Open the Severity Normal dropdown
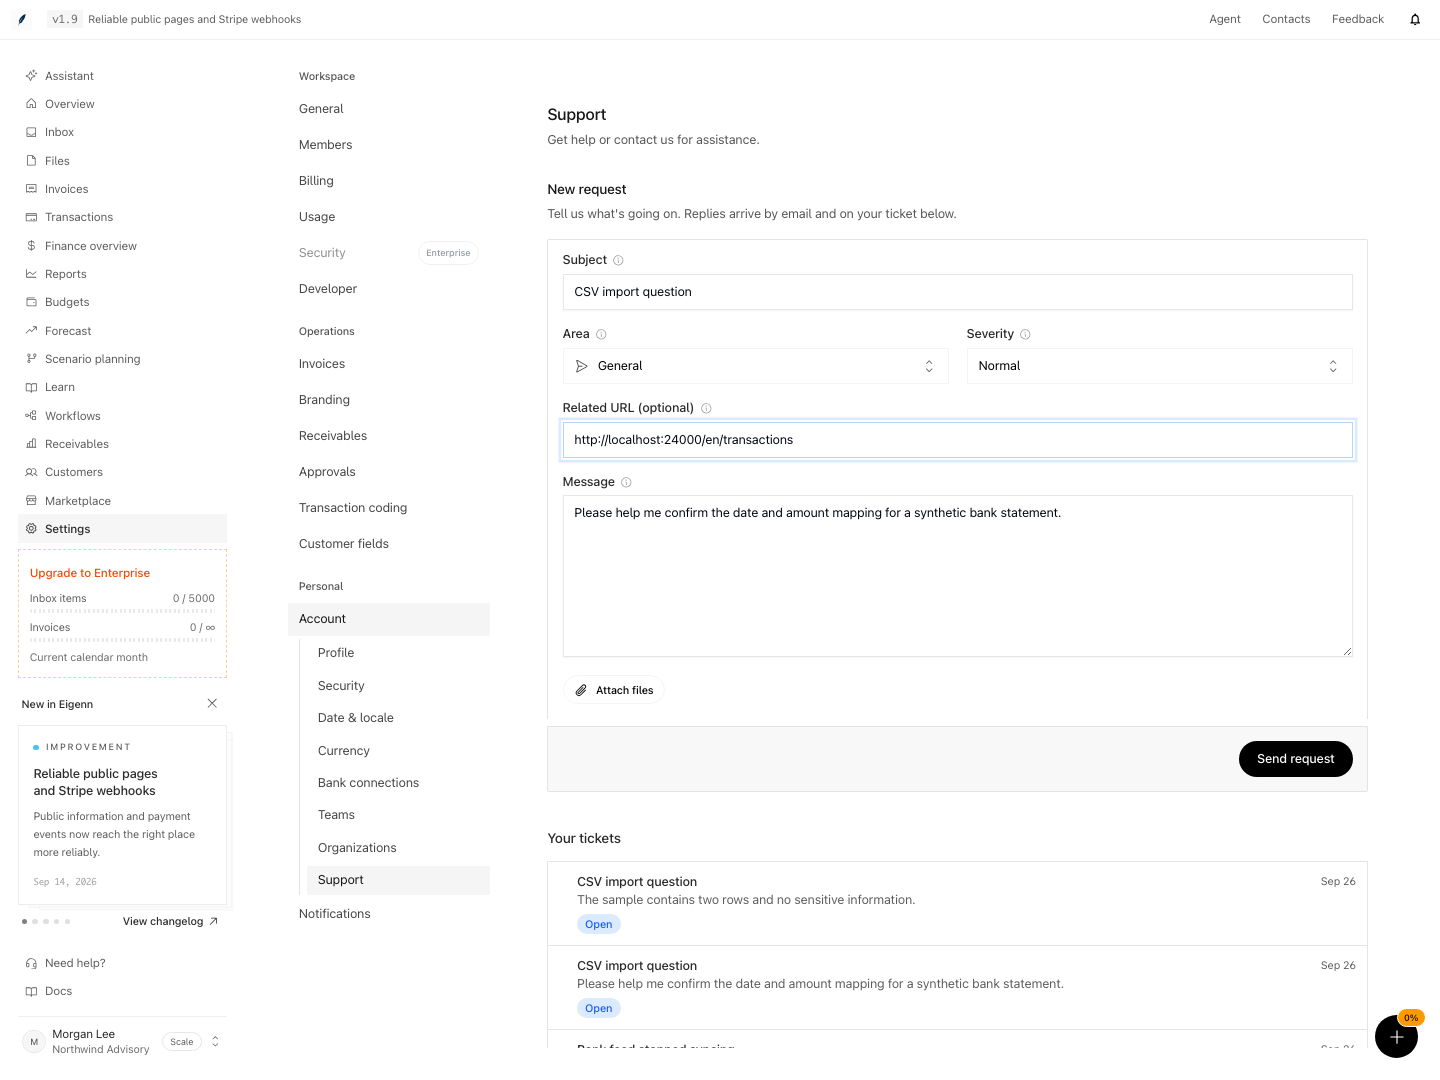Screen dimensions: 1440x1080 1159,366
